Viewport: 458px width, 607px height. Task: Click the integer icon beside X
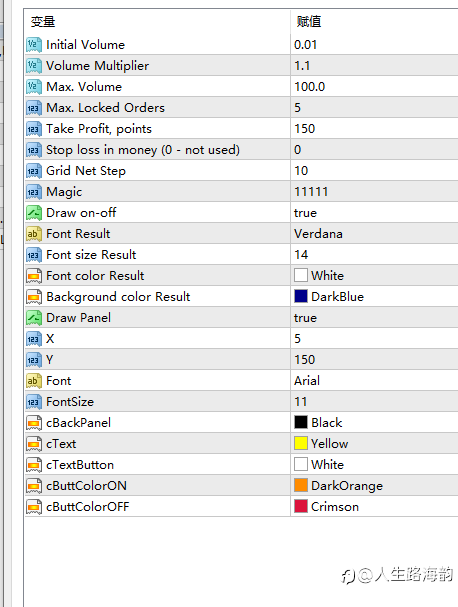(34, 339)
